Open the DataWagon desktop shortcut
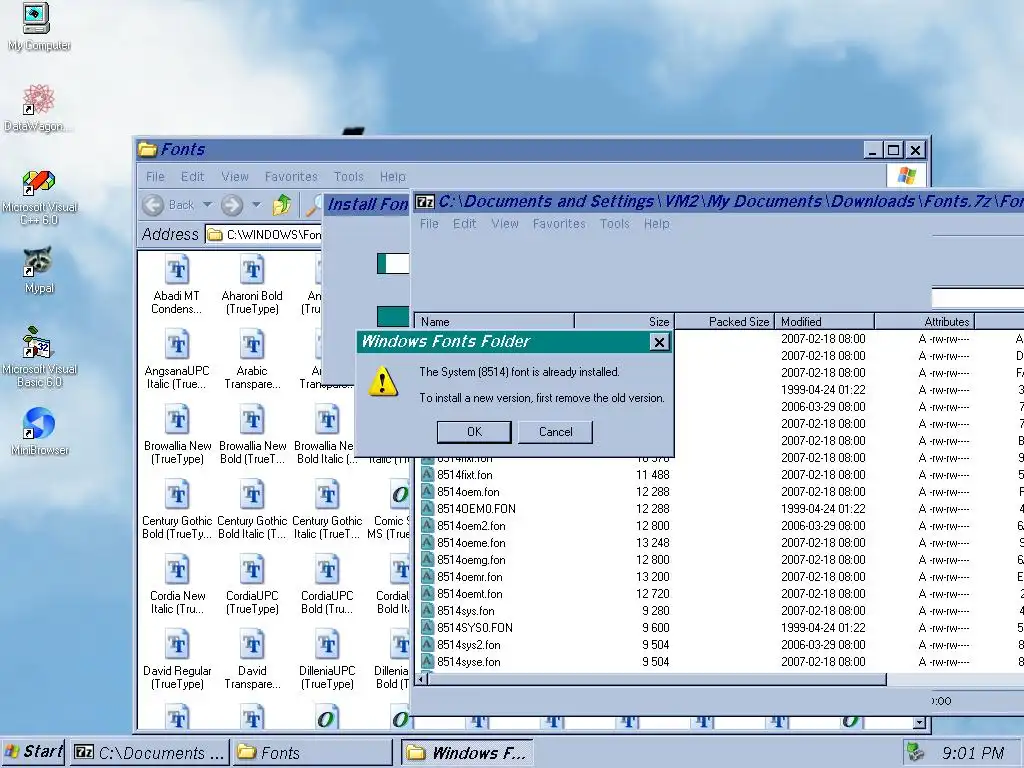The height and width of the screenshot is (768, 1024). 38,108
